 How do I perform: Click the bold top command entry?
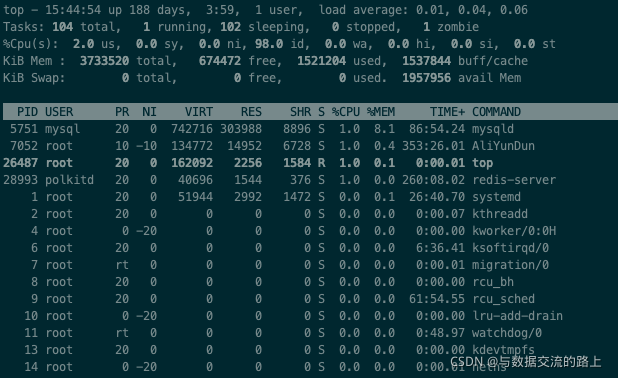483,163
